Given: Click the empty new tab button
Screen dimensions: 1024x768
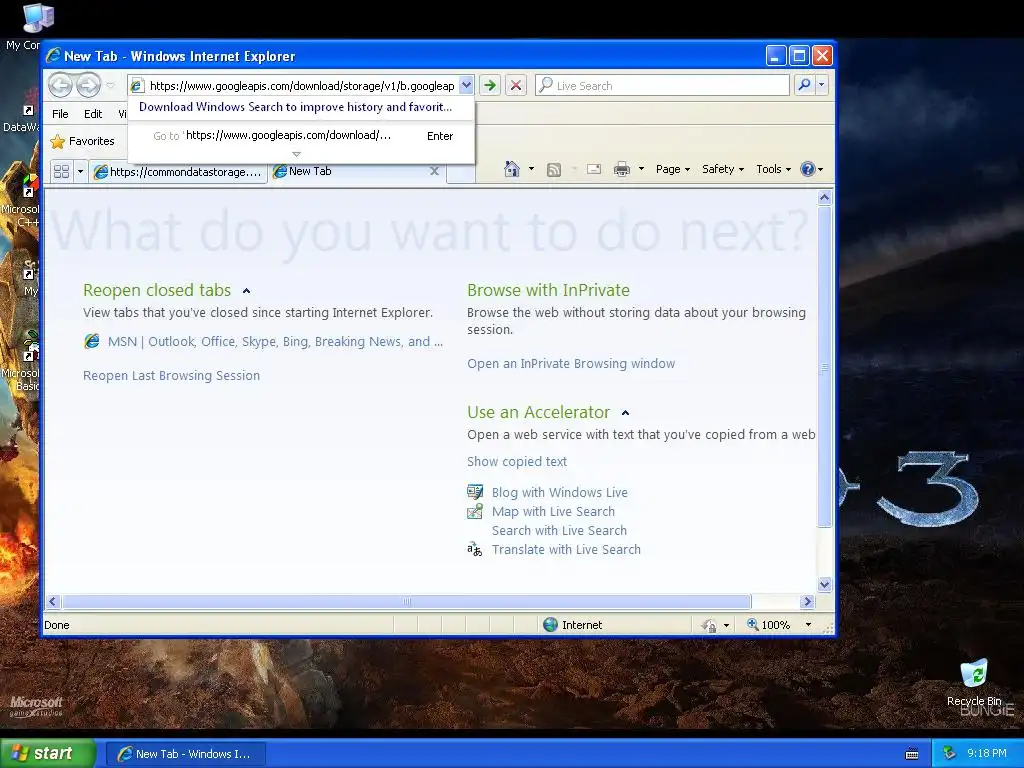Looking at the screenshot, I should pyautogui.click(x=461, y=172).
